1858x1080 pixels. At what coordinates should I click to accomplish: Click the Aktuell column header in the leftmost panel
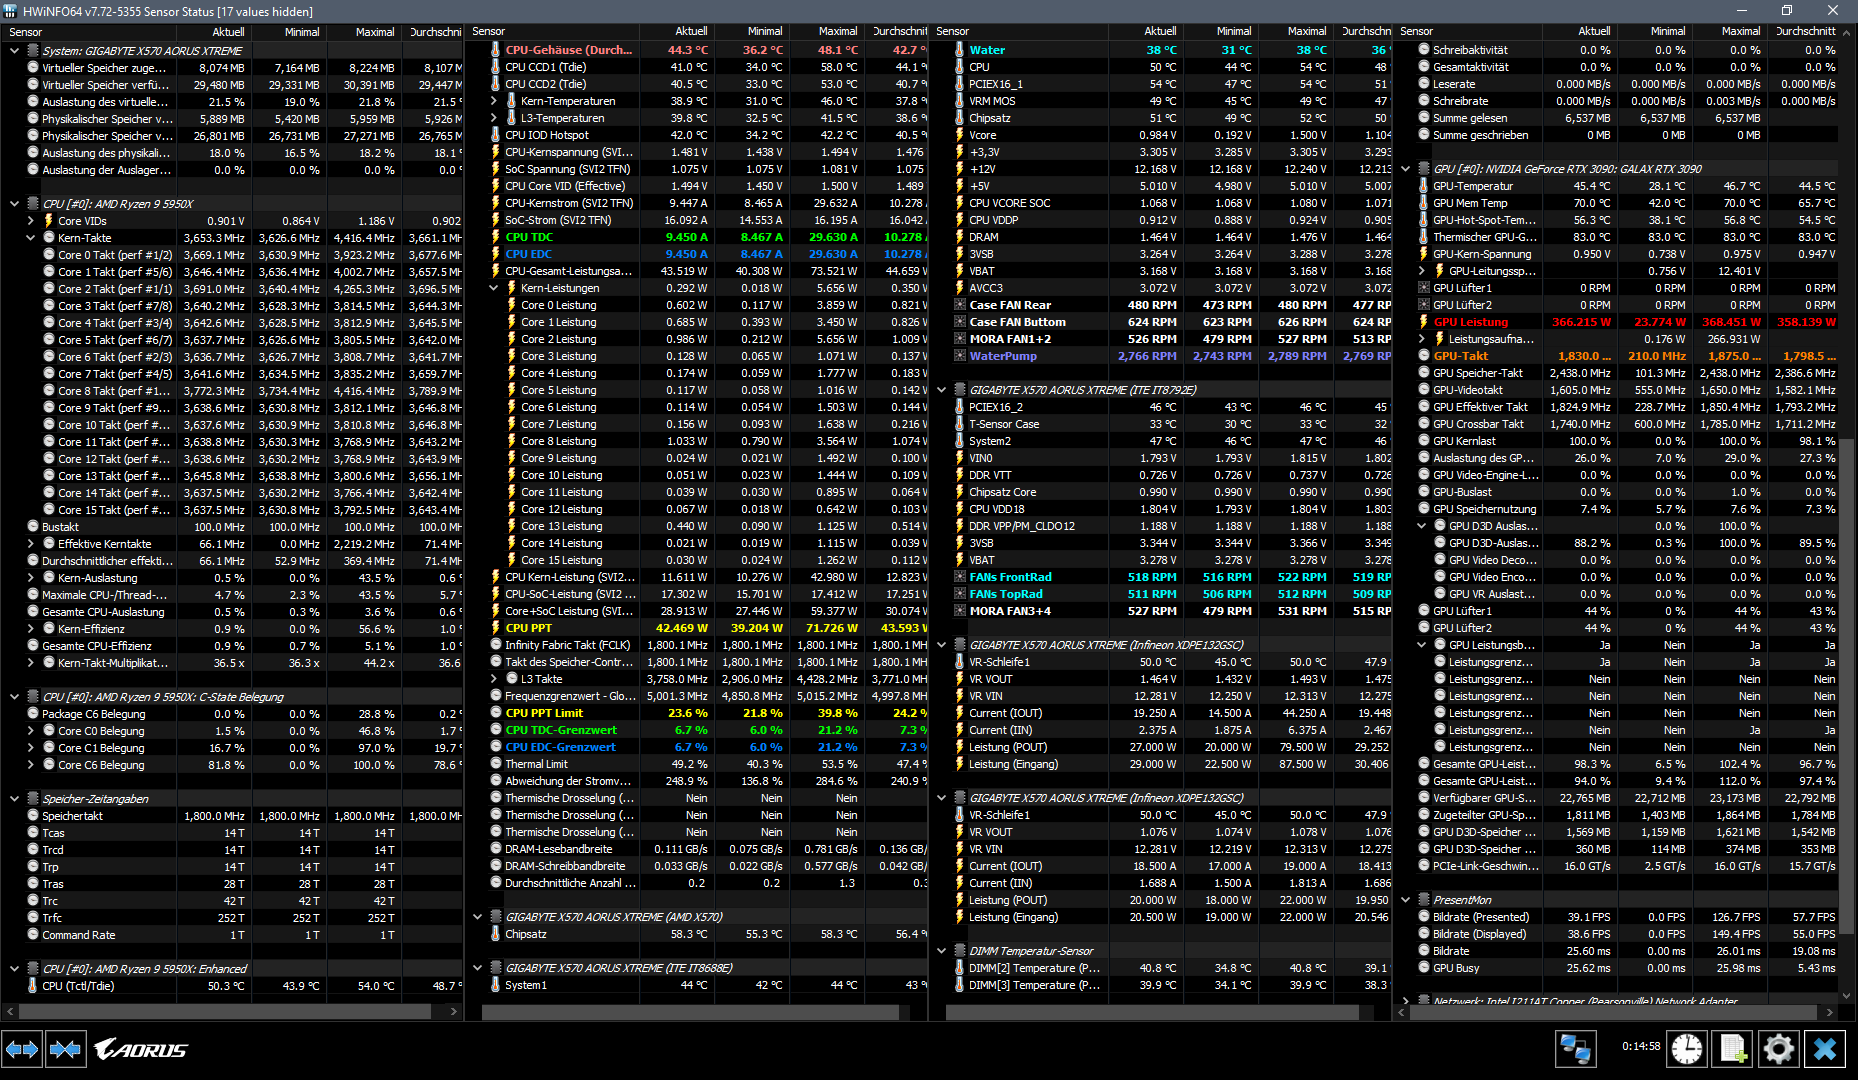tap(214, 32)
